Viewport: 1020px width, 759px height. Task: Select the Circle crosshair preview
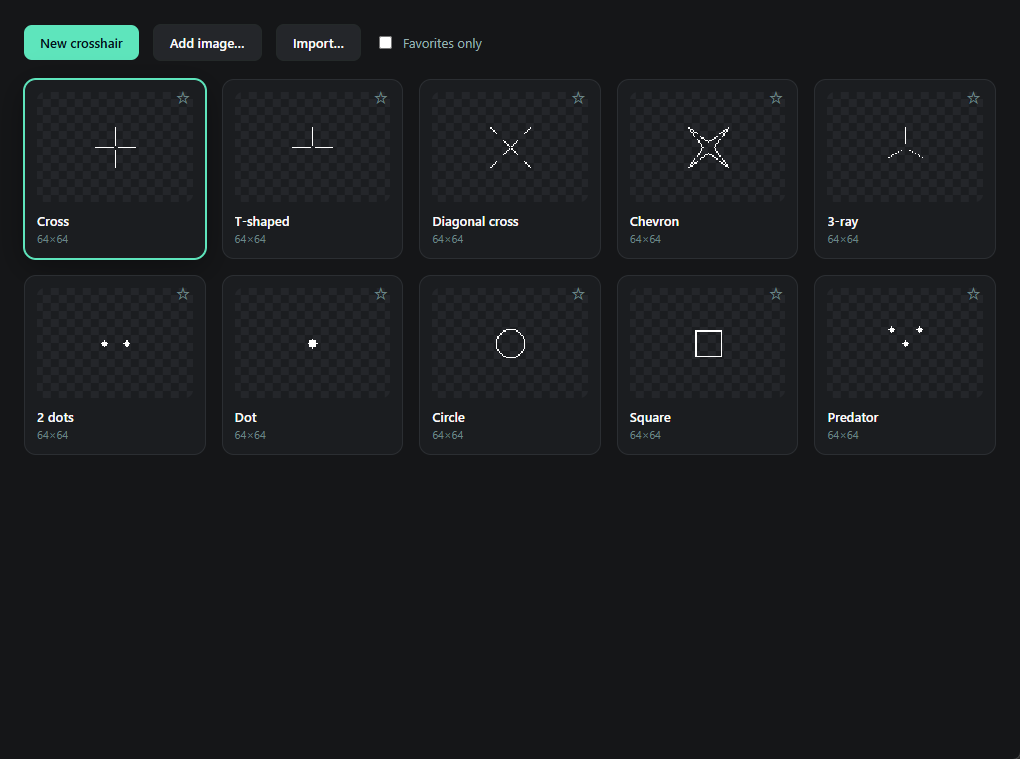[510, 343]
